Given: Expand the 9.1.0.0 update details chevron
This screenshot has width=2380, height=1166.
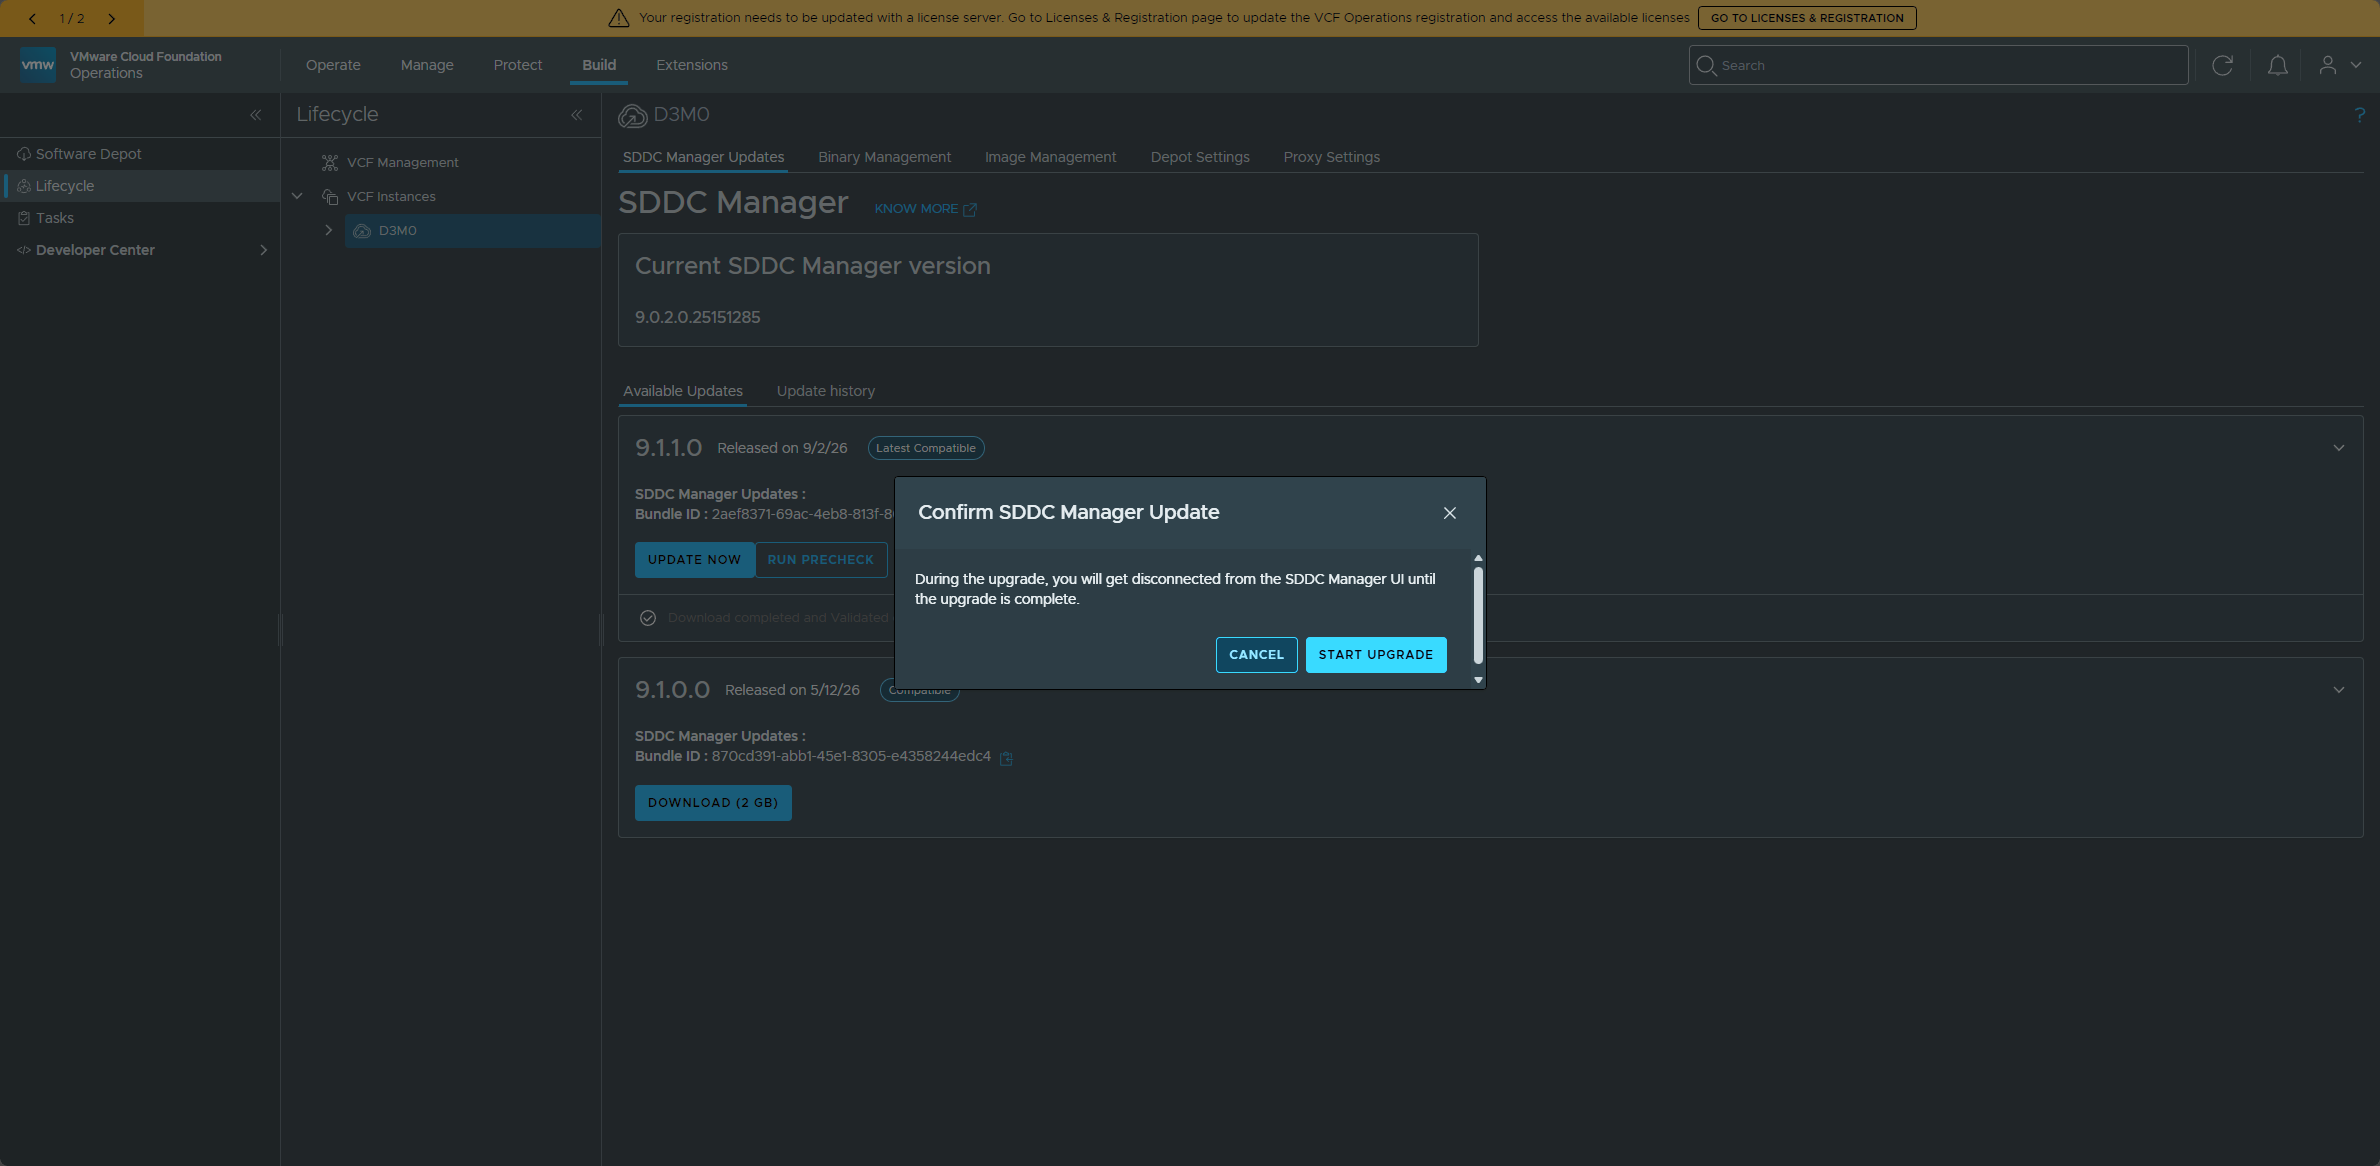Looking at the screenshot, I should tap(2338, 690).
